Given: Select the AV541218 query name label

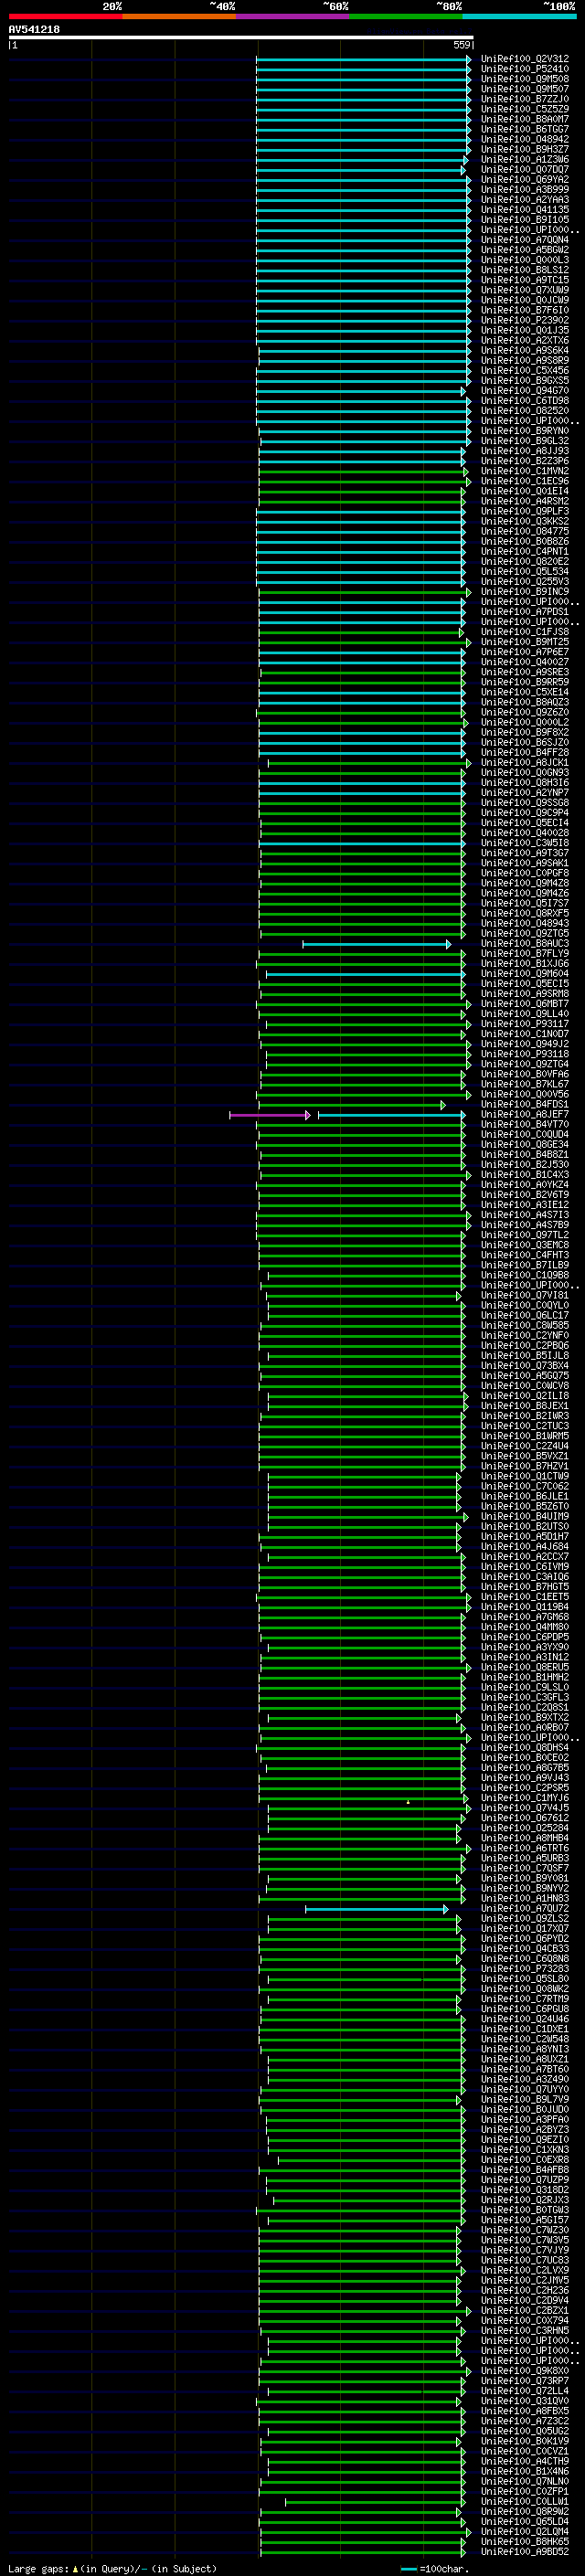Looking at the screenshot, I should [34, 30].
